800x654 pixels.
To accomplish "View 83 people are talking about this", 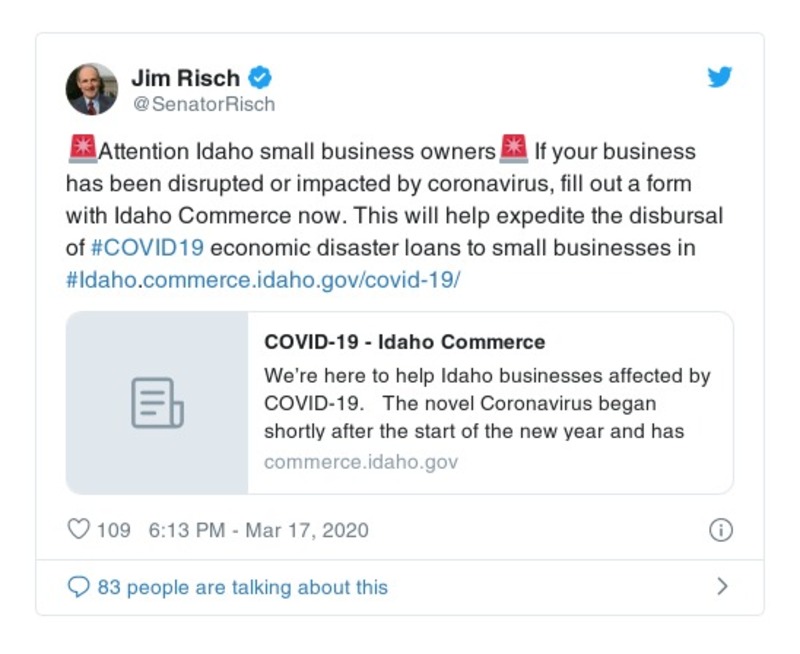I will (242, 587).
